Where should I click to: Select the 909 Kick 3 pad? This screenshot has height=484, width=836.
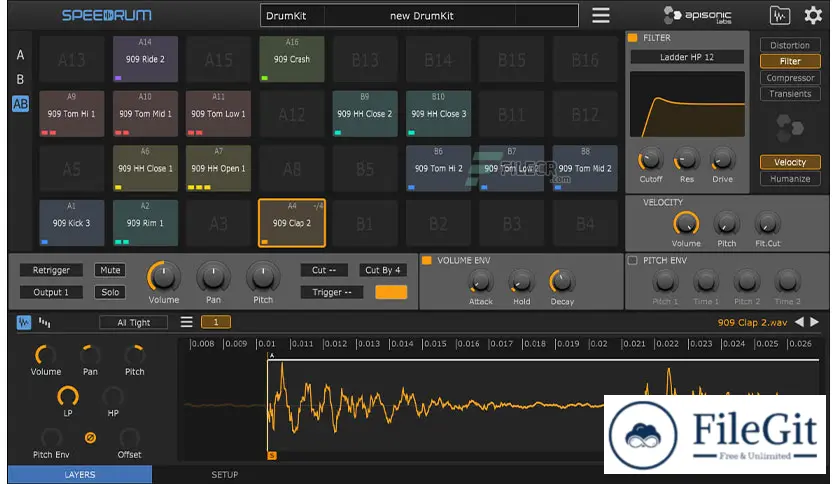[71, 223]
